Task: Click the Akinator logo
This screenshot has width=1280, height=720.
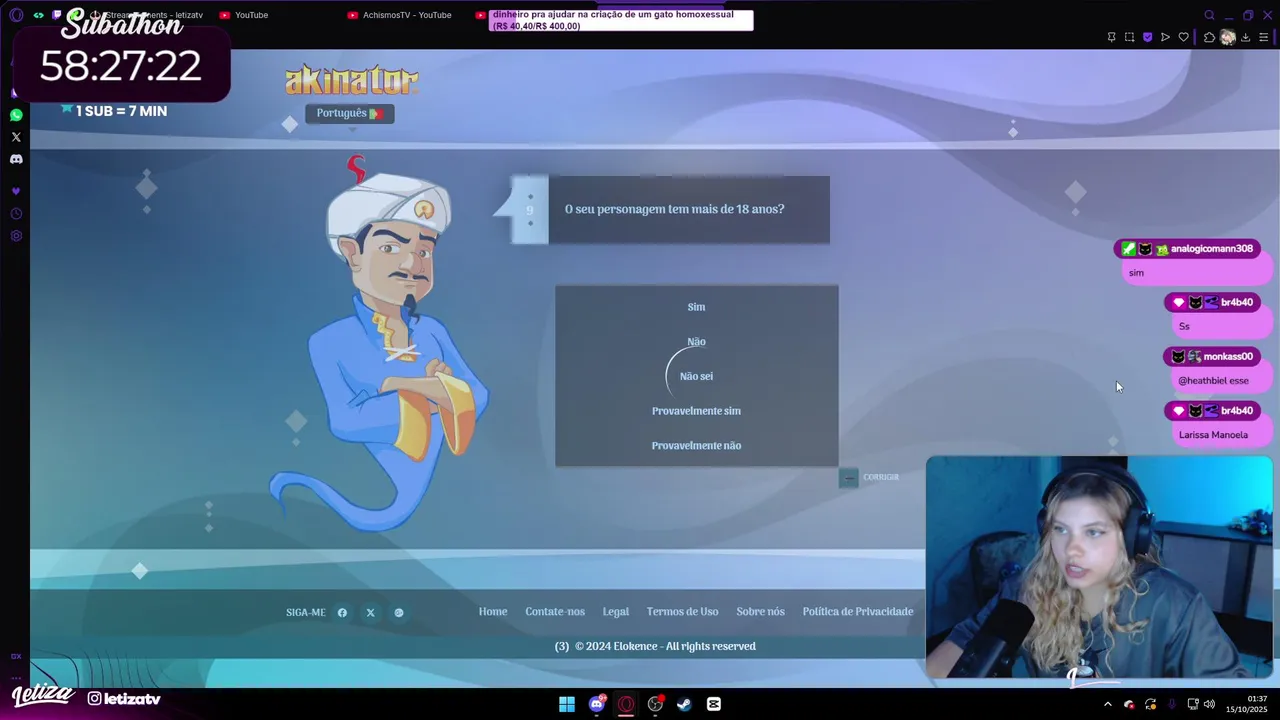Action: coord(351,80)
